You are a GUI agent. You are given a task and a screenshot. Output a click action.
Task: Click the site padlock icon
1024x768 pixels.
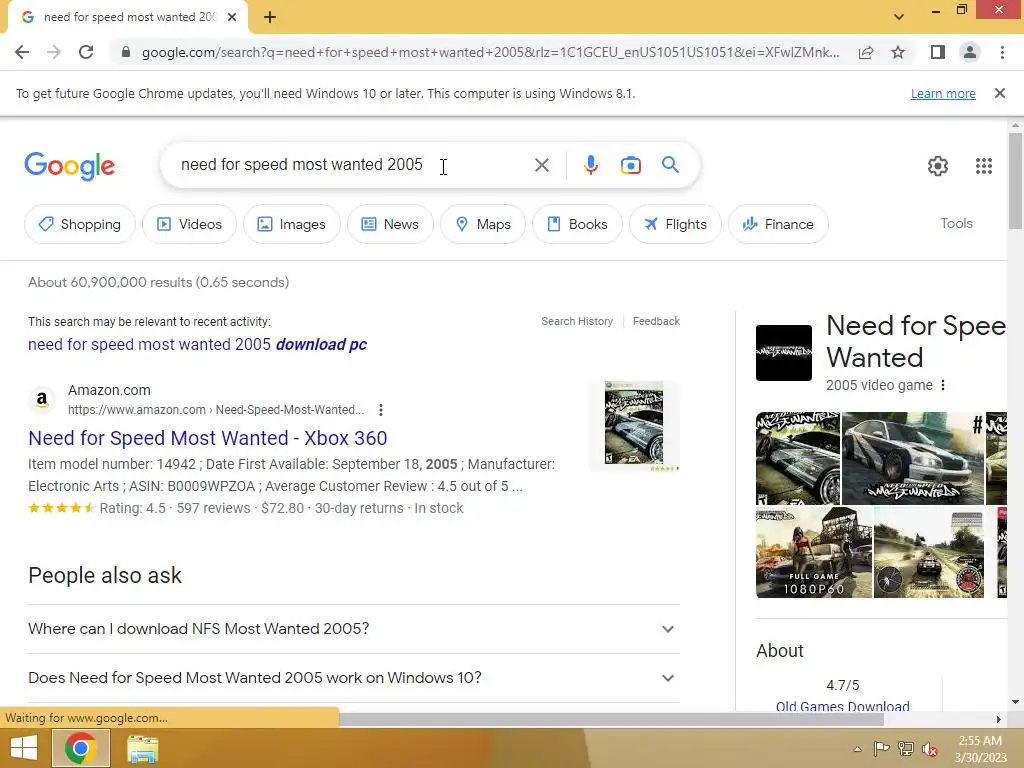tap(126, 52)
